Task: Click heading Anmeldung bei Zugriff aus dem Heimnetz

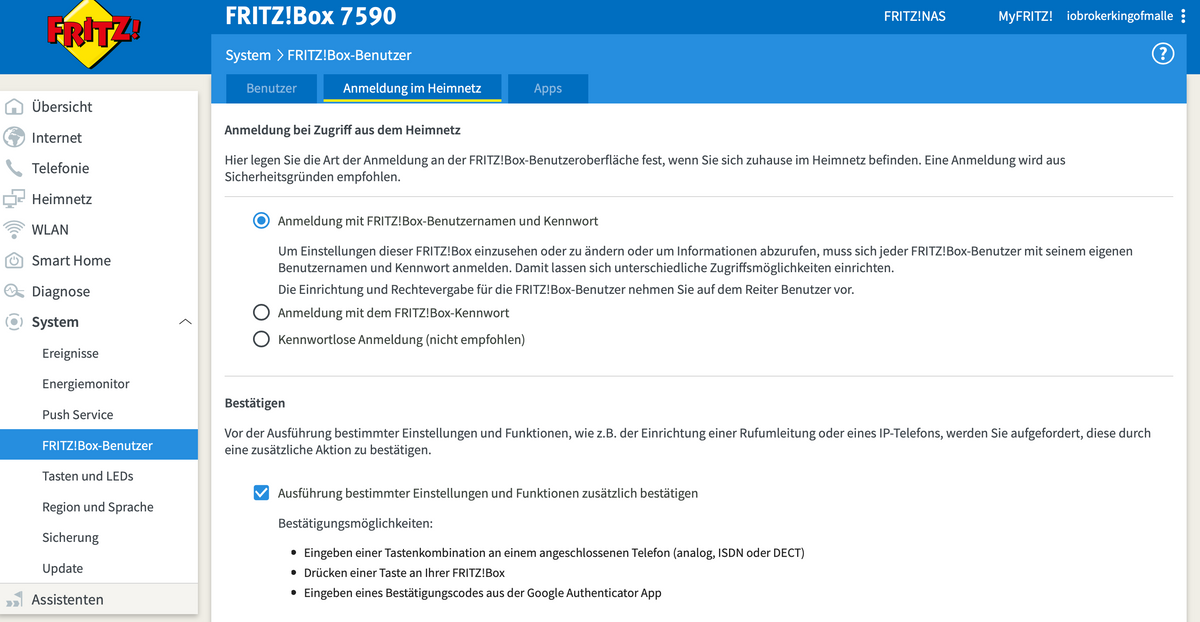Action: (342, 130)
